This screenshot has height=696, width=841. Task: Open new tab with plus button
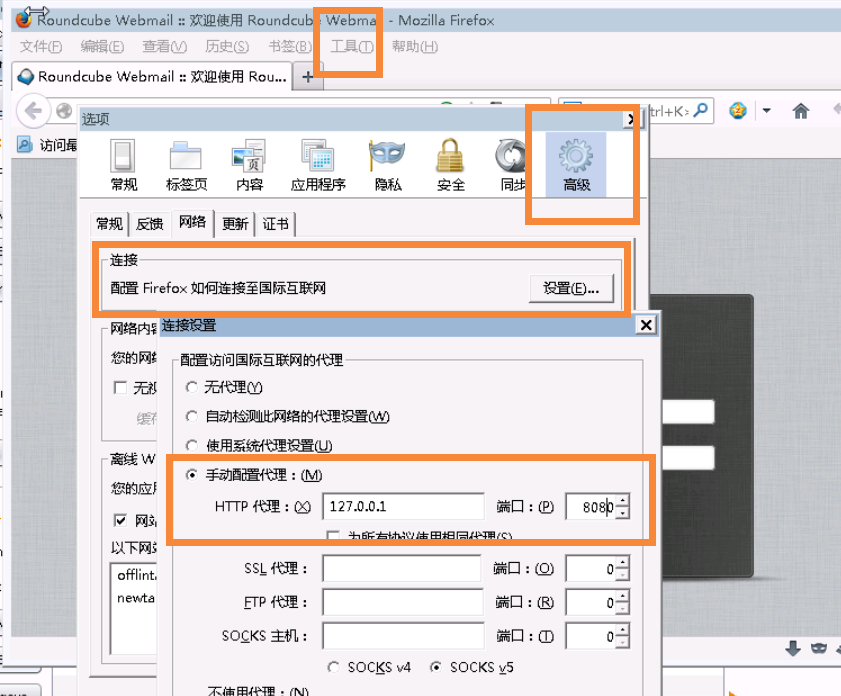coord(307,77)
